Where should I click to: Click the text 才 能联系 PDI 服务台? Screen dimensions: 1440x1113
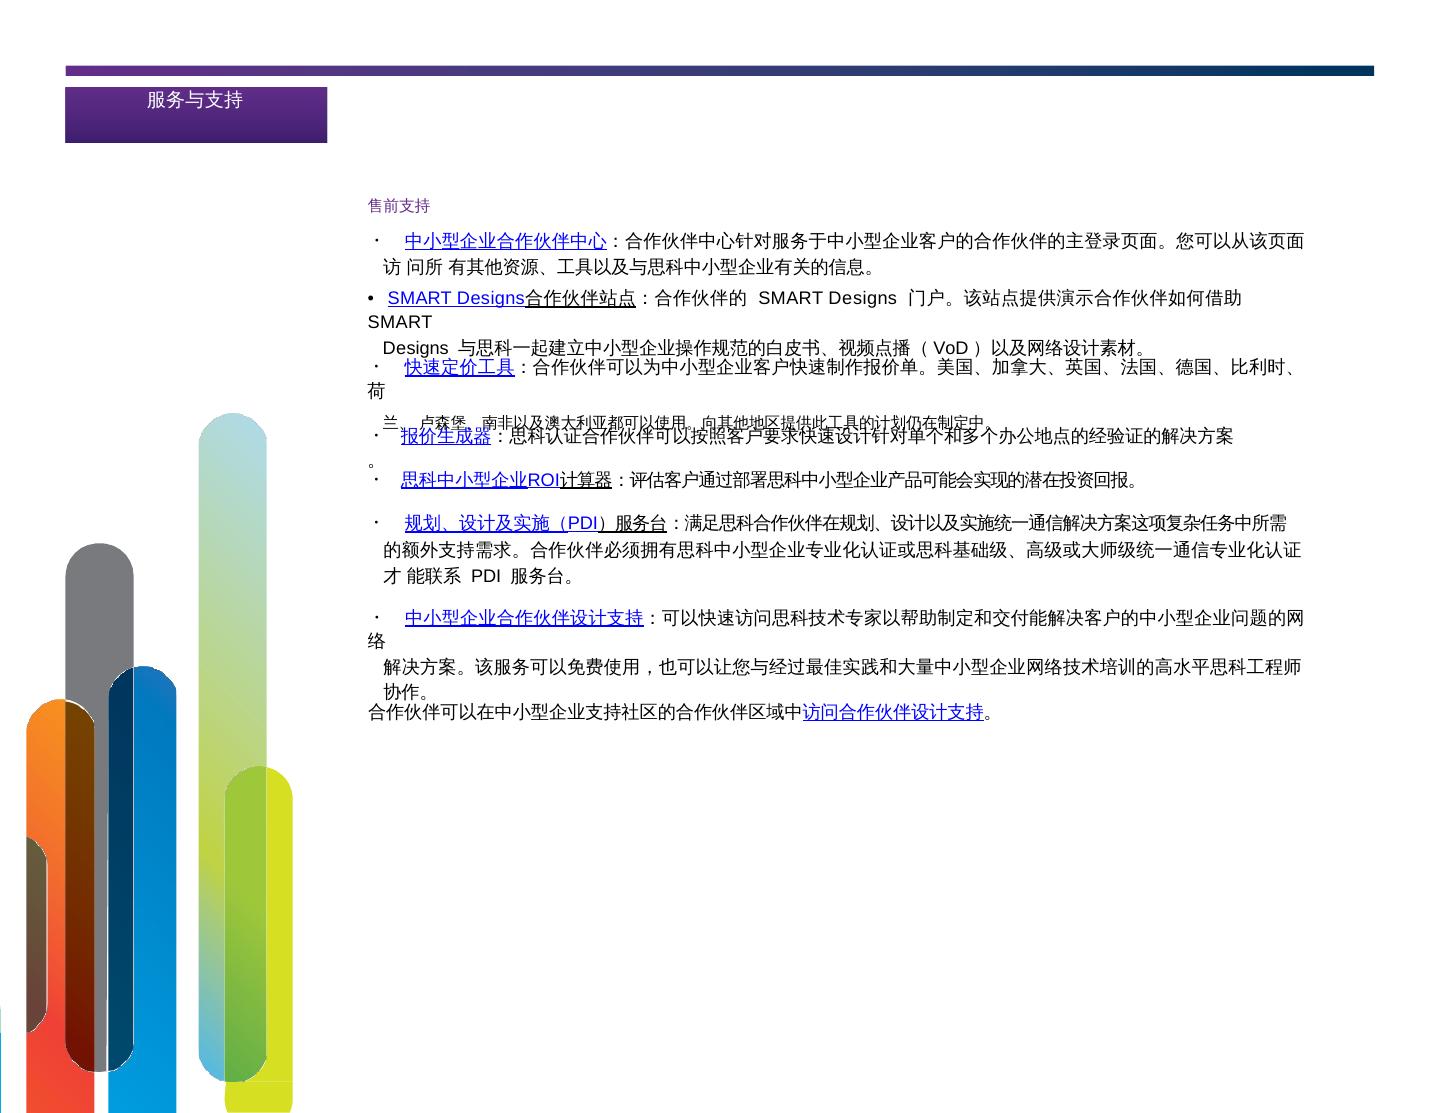click(x=474, y=576)
